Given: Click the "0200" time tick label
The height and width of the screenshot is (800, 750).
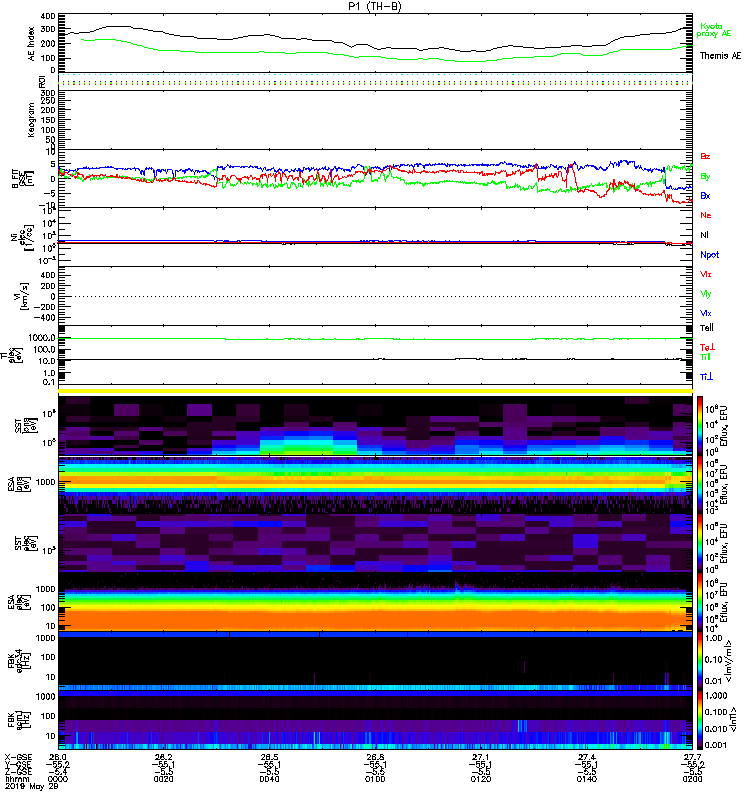Looking at the screenshot, I should (x=692, y=779).
